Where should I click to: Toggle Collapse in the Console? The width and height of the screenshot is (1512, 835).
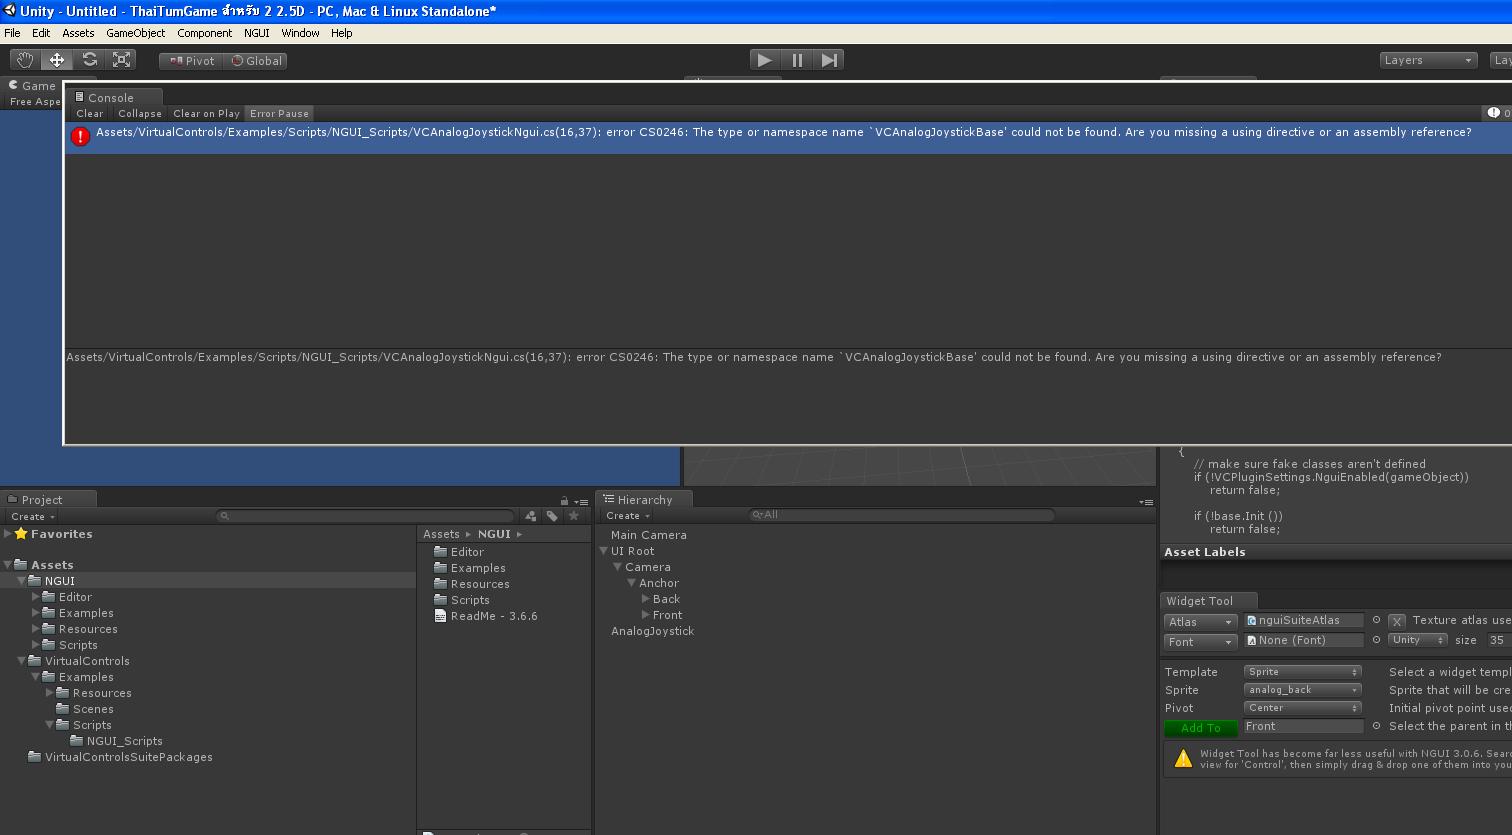pos(140,114)
